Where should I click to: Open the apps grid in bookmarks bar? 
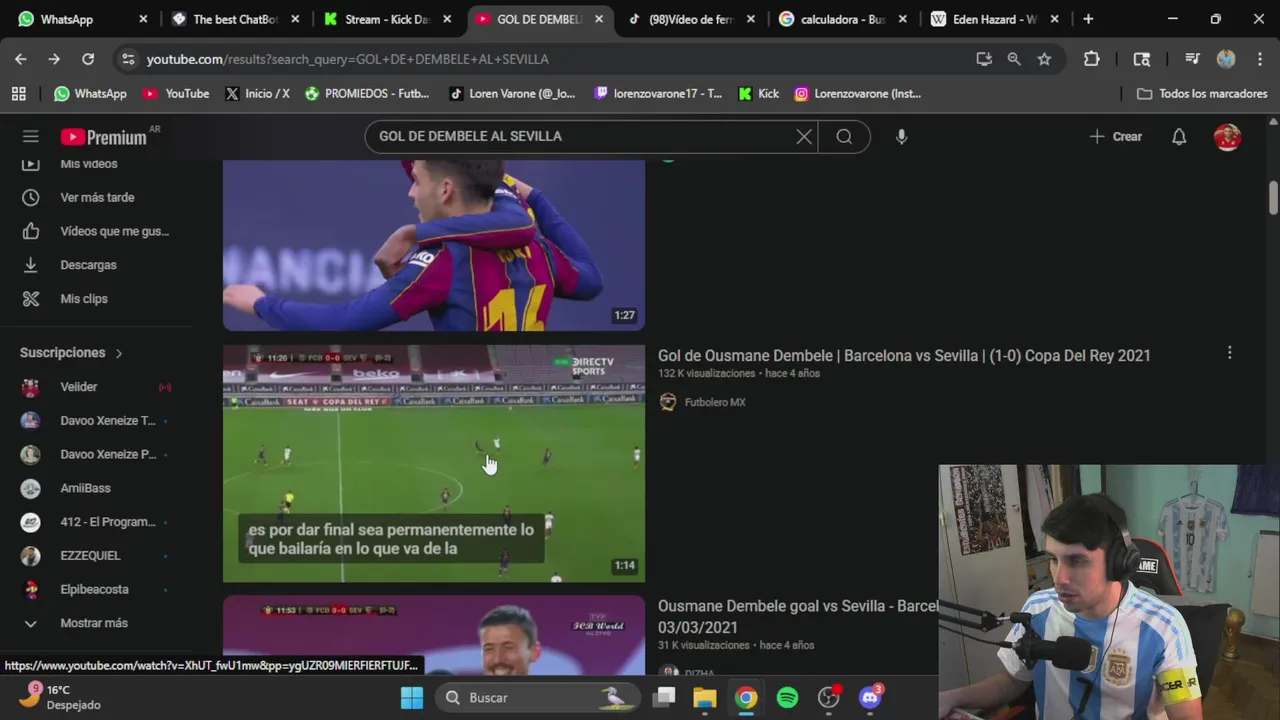[18, 94]
